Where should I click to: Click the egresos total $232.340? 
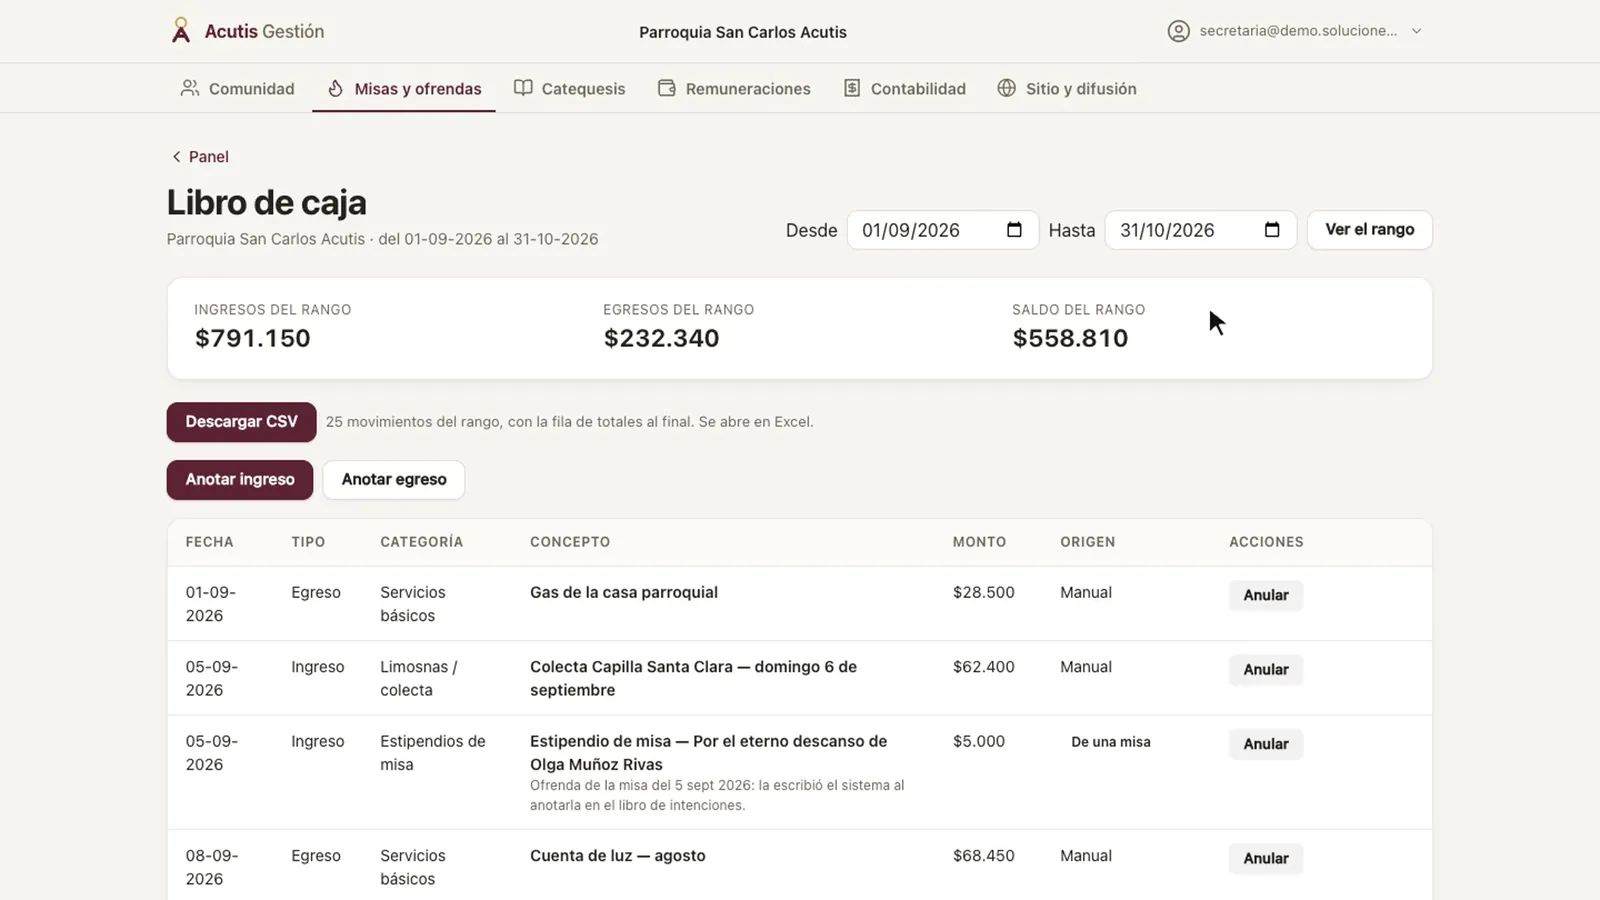pyautogui.click(x=661, y=338)
